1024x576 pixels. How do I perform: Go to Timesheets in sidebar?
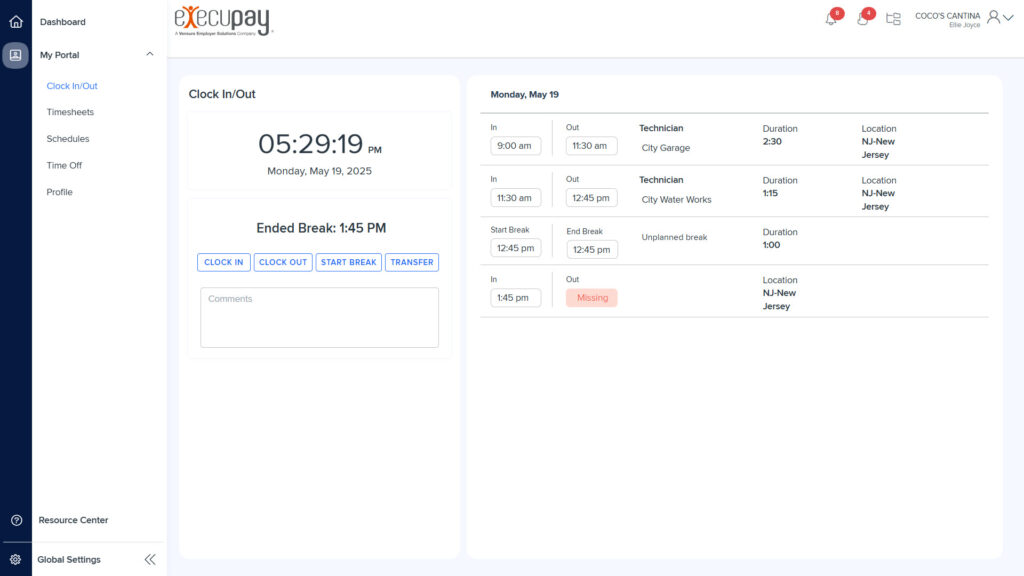coord(70,112)
